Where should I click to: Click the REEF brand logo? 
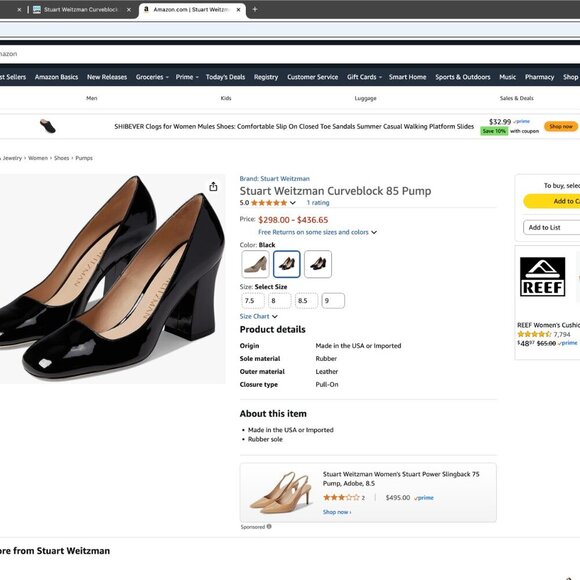(x=542, y=277)
